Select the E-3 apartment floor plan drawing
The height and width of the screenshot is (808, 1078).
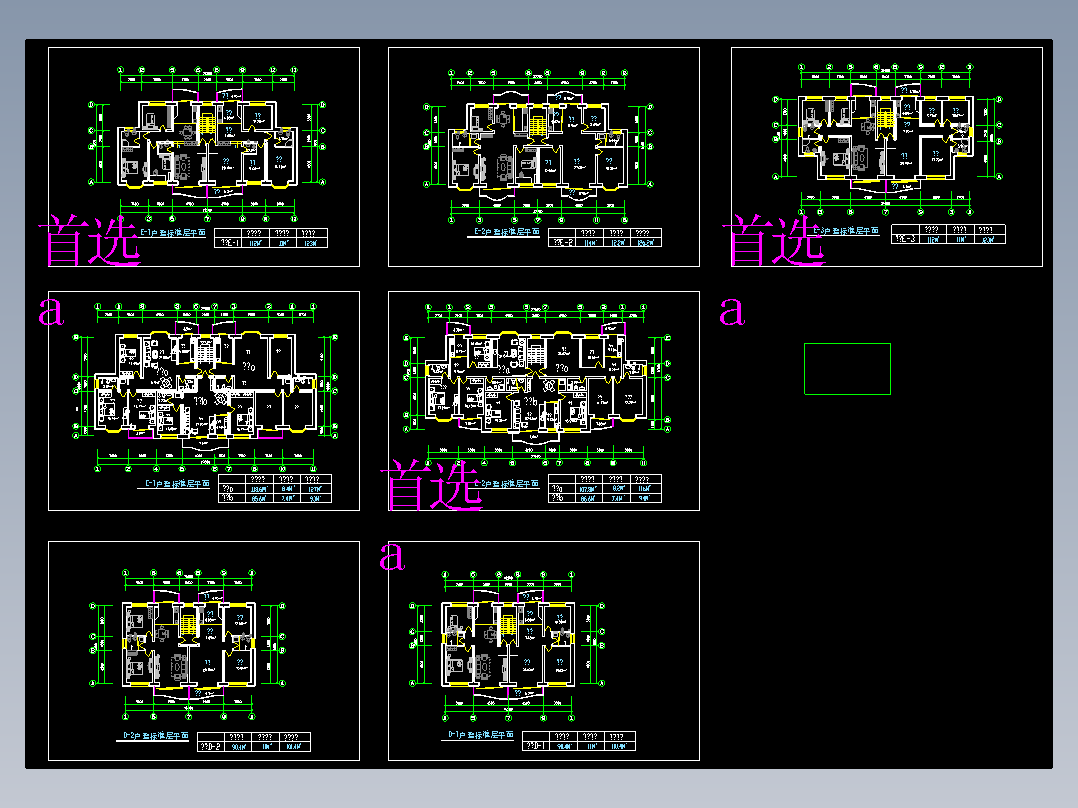(x=886, y=138)
